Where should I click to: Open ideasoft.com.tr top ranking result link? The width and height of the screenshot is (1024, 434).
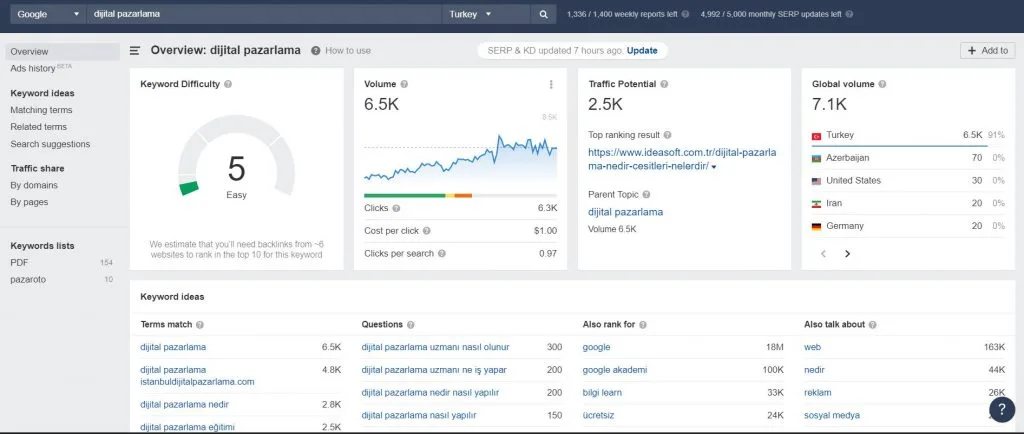point(682,159)
